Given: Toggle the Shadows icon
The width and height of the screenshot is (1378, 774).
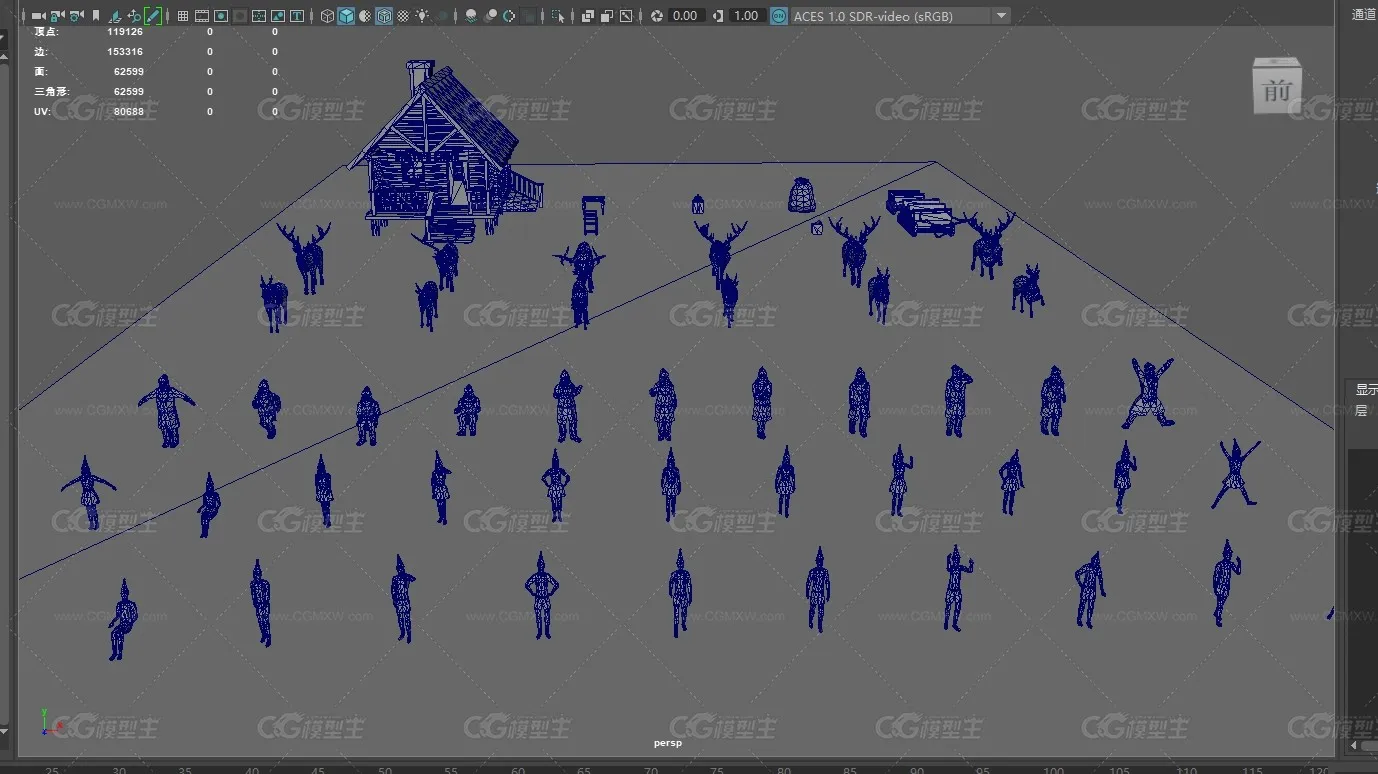Looking at the screenshot, I should tap(442, 16).
